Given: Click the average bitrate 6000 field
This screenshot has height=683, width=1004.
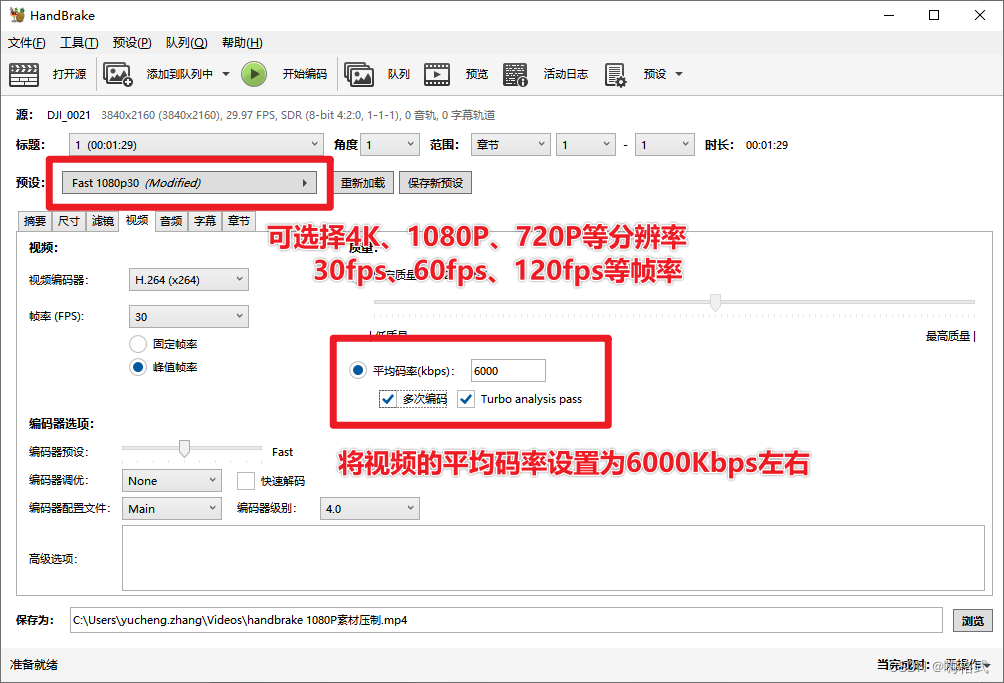Looking at the screenshot, I should [x=508, y=371].
